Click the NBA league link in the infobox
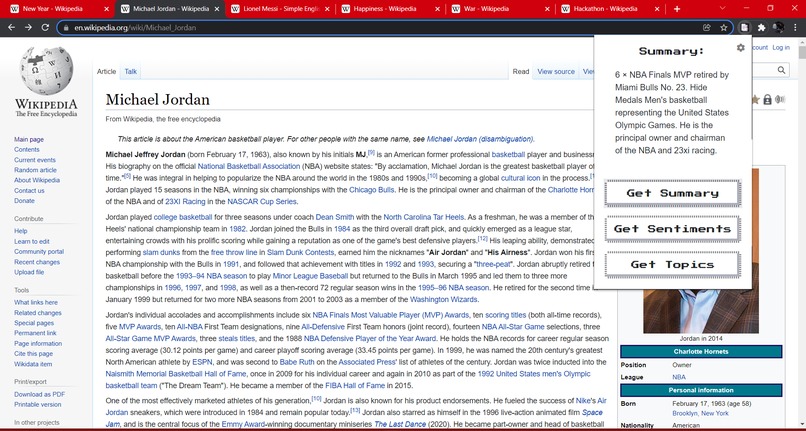Viewport: 806px width, 431px height. [679, 377]
